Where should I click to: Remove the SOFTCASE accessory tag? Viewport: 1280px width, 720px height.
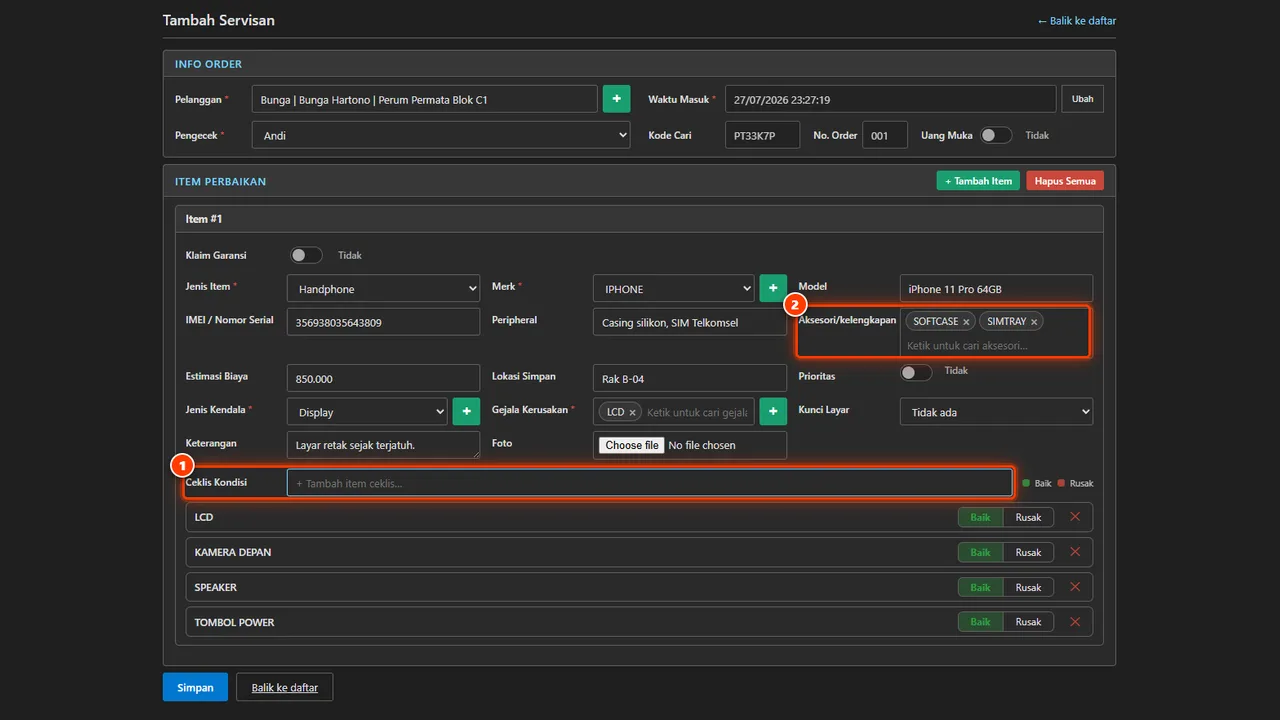coord(966,322)
